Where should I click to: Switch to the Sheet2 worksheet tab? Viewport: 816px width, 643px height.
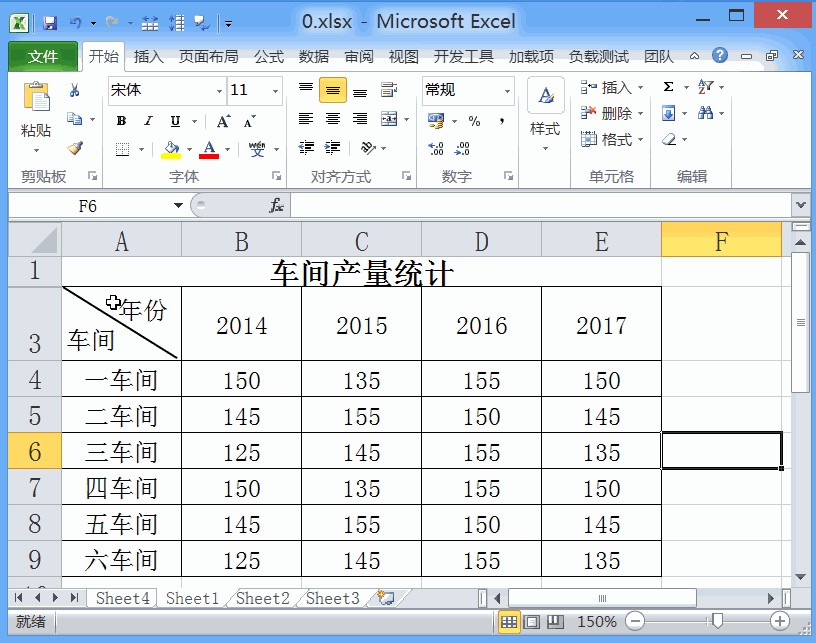click(x=261, y=598)
